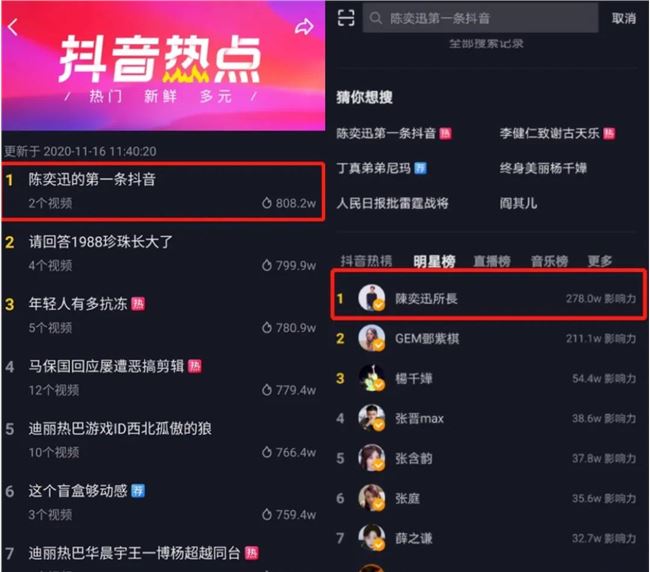650x572 pixels.
Task: Open 陈奕迅所長 avatar in star ranking
Action: [371, 298]
